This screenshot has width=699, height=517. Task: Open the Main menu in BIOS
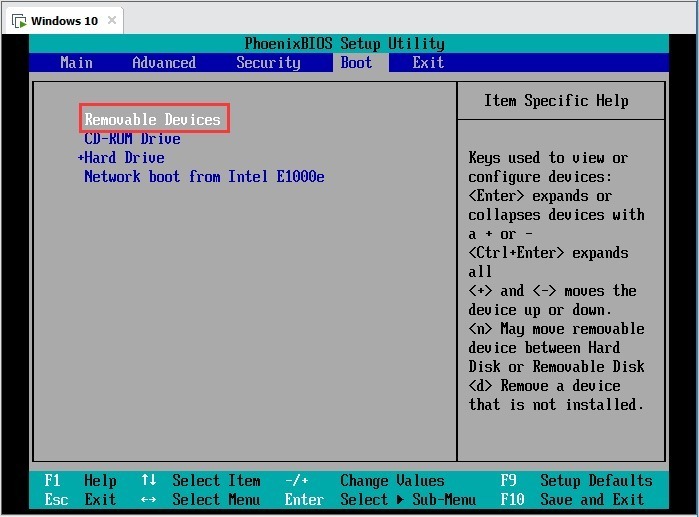tap(77, 62)
